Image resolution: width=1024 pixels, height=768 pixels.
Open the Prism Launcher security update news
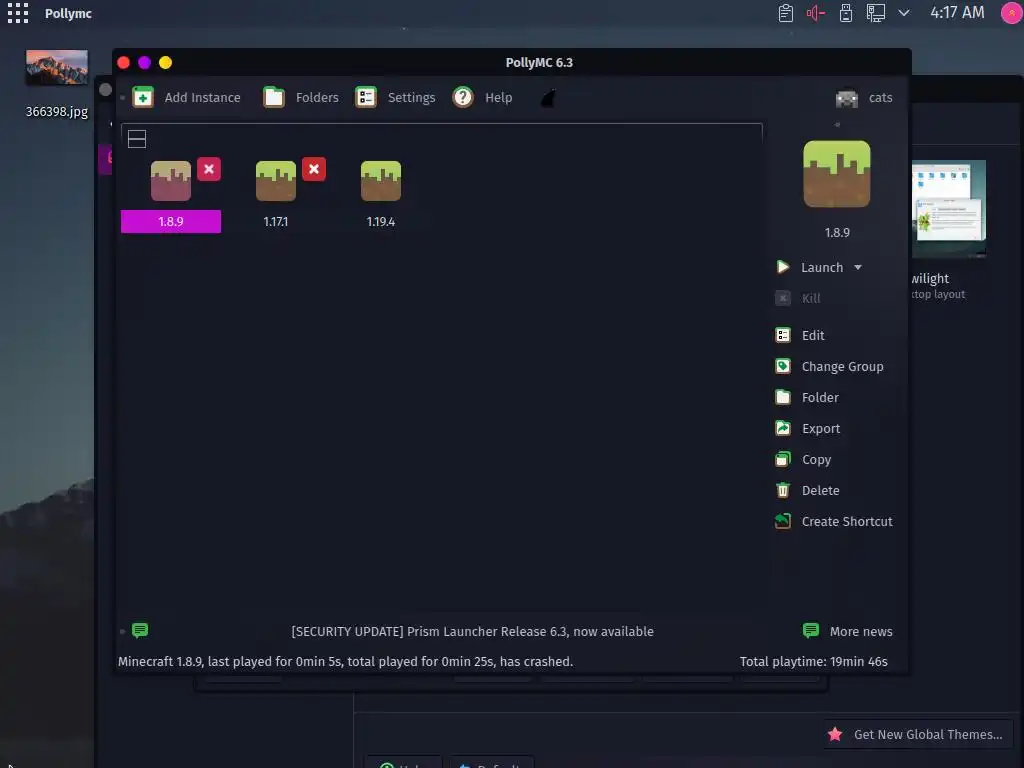(472, 632)
